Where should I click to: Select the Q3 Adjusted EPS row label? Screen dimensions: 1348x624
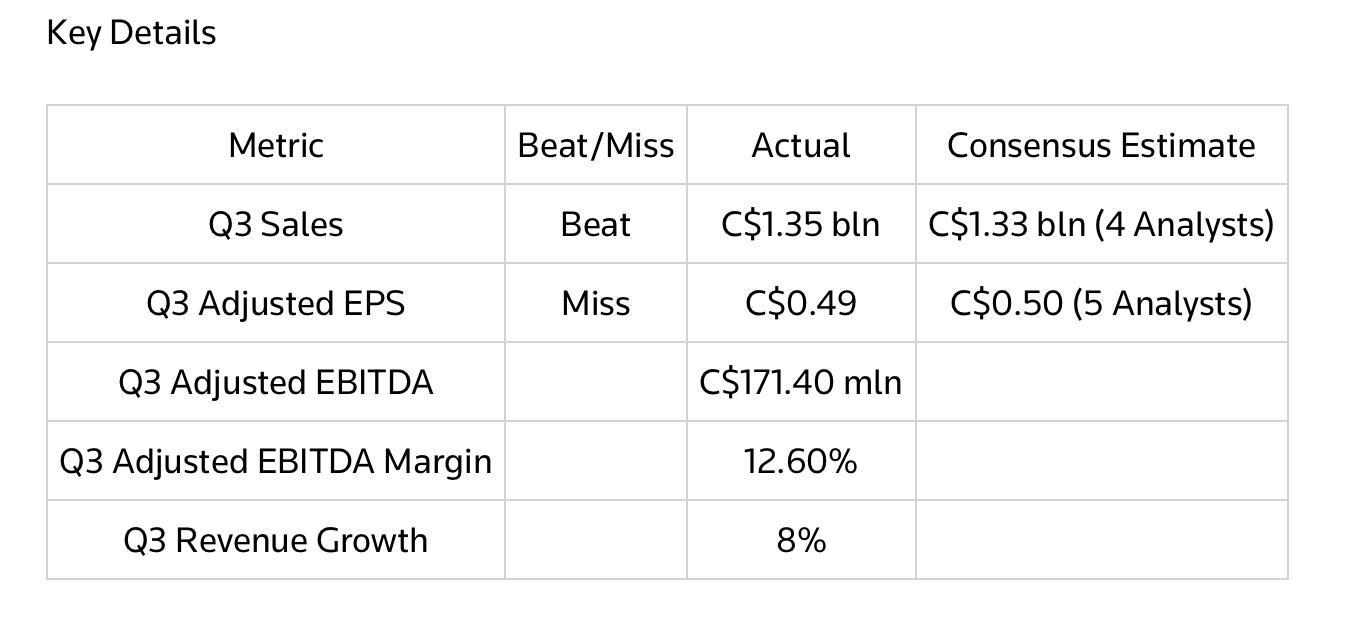[276, 303]
